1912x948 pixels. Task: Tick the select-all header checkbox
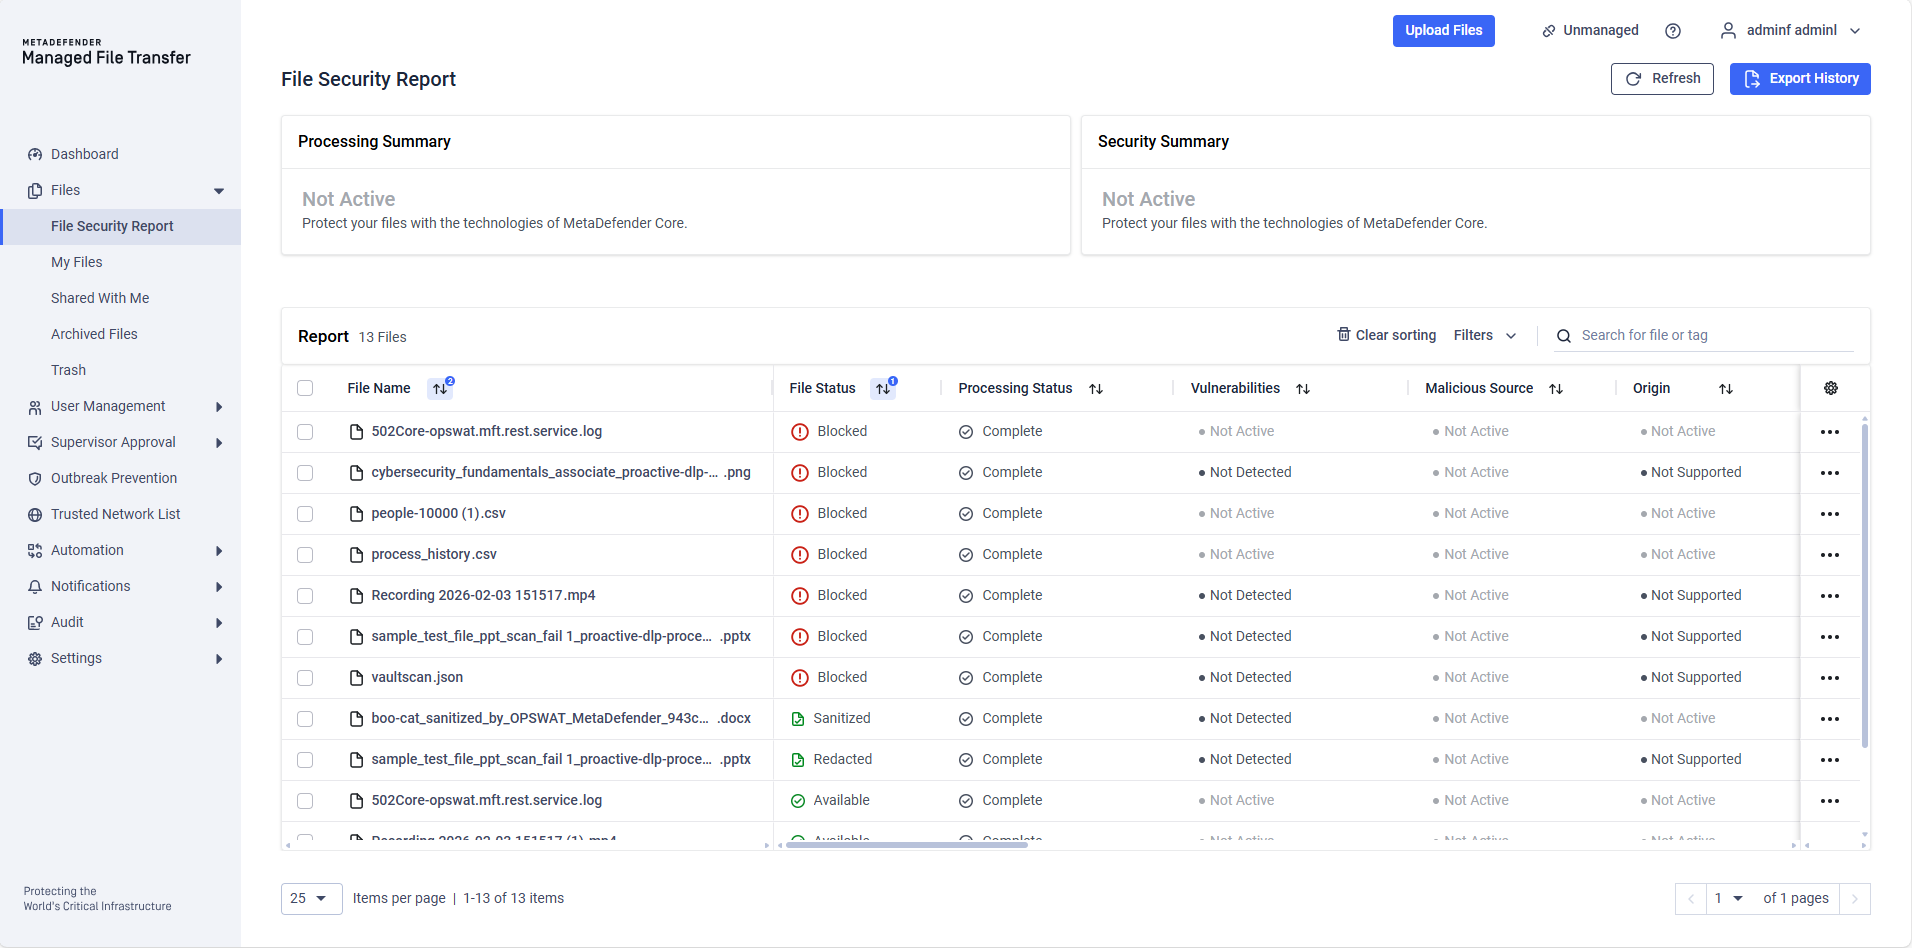click(x=305, y=388)
